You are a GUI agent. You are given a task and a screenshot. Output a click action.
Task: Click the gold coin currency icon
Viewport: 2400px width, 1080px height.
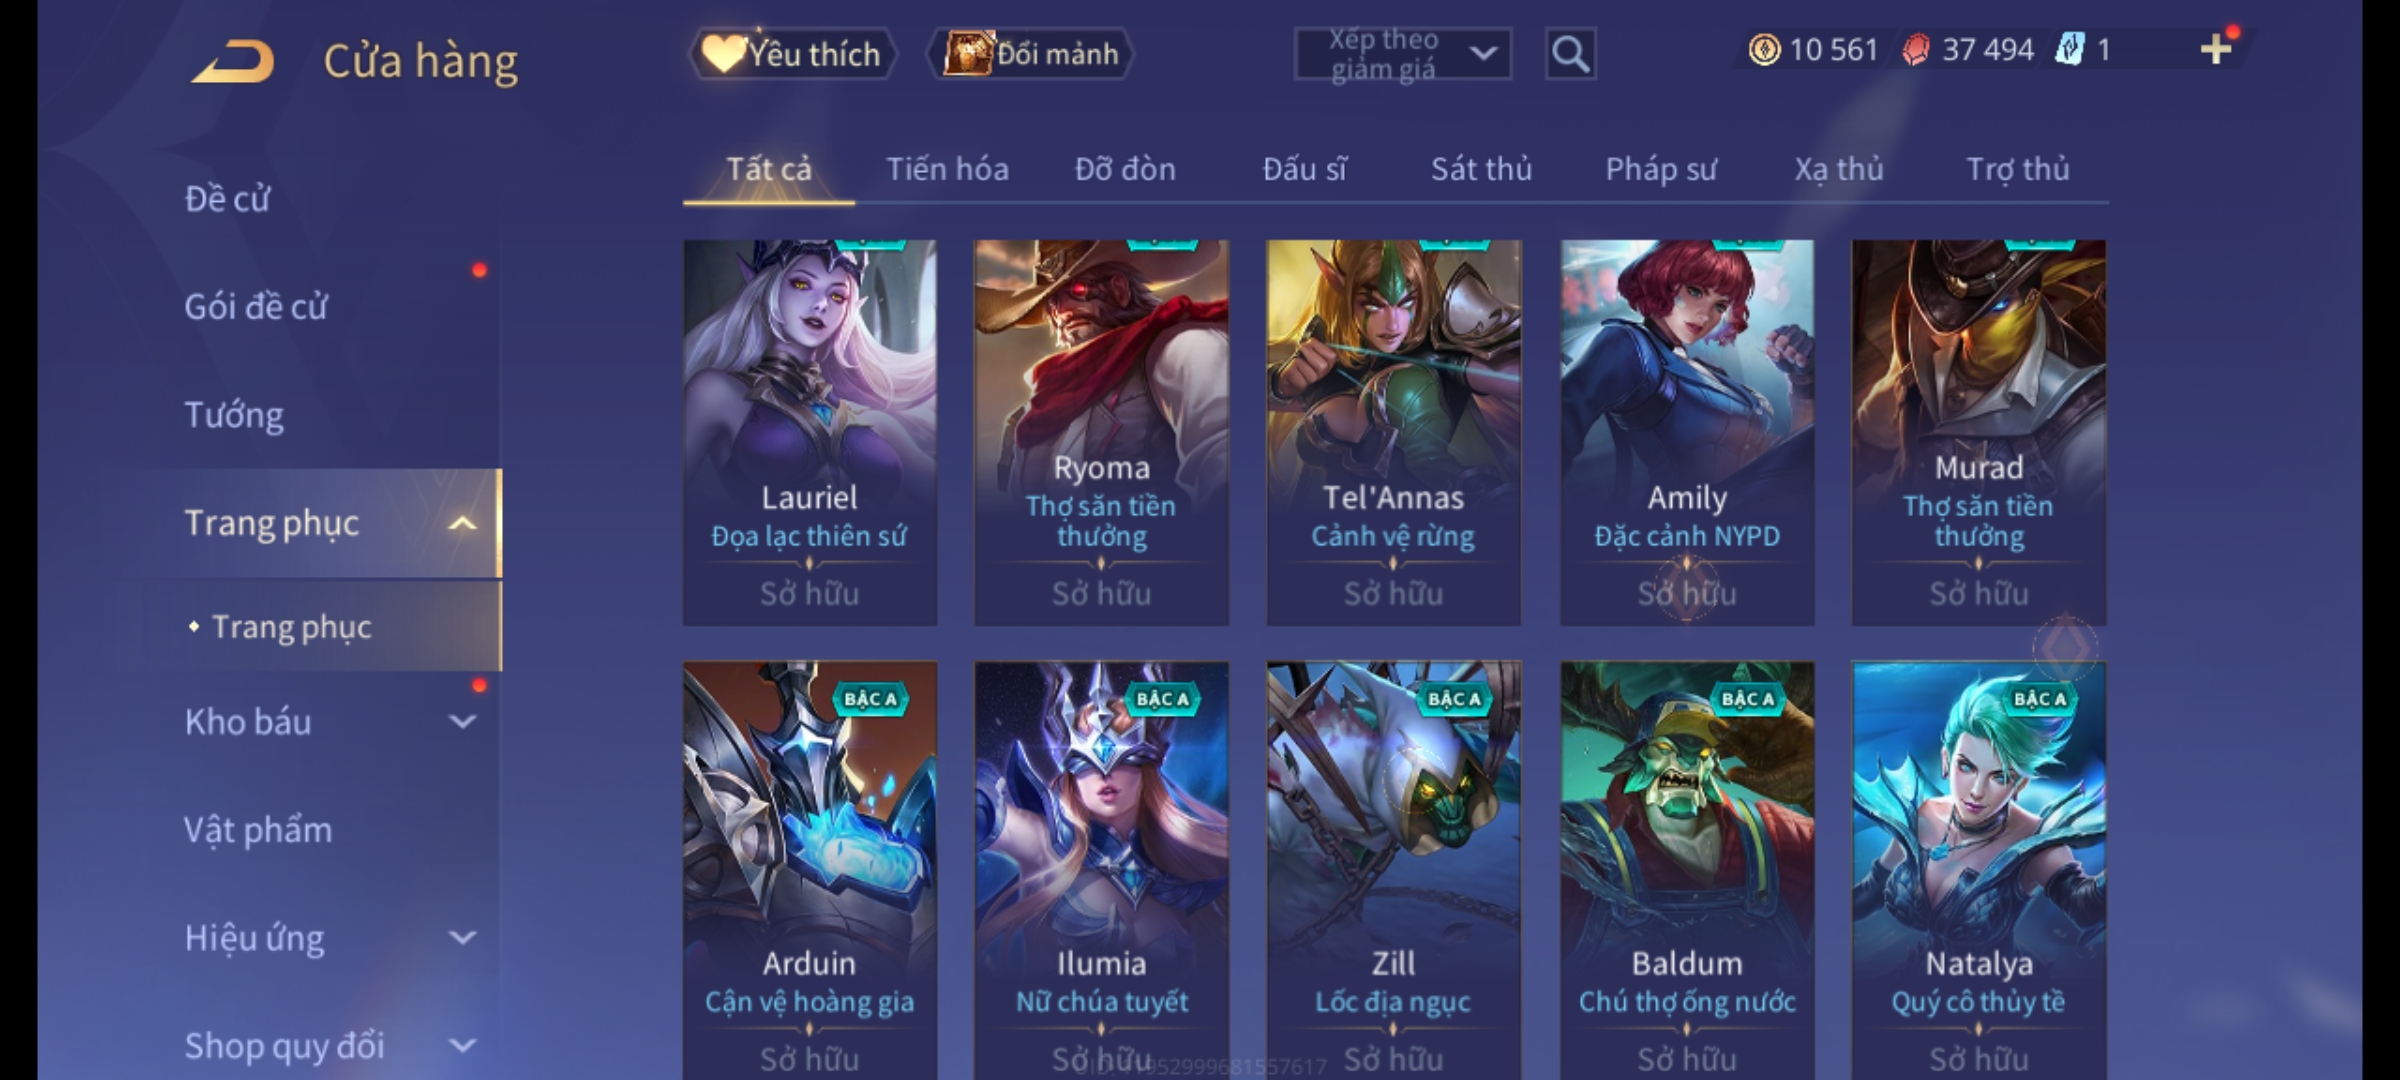coord(1764,49)
